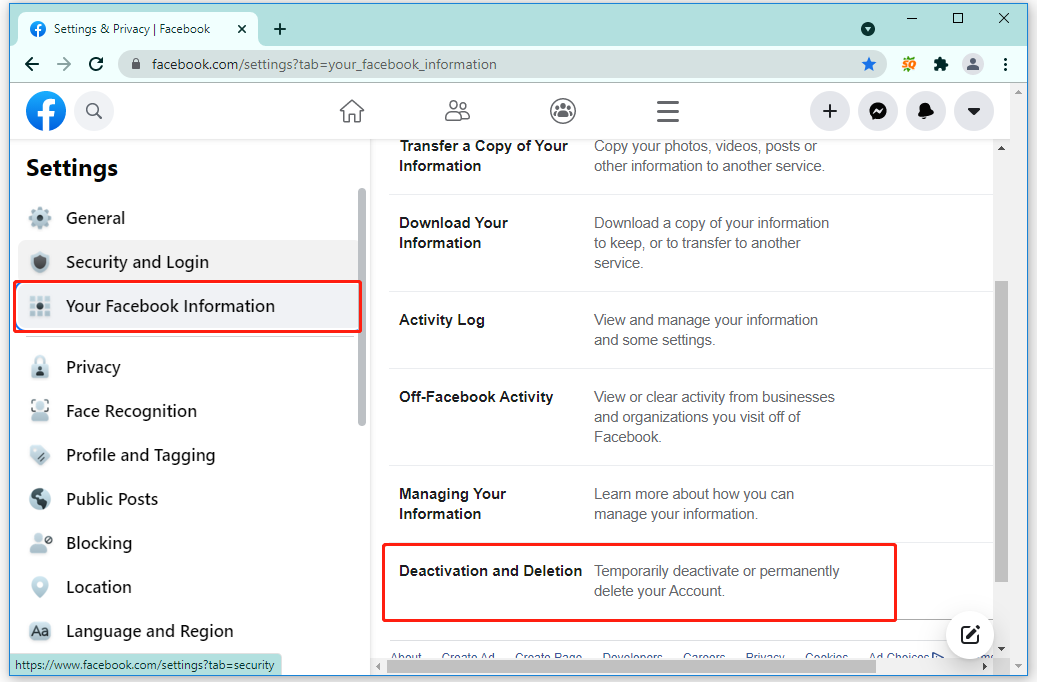Screen dimensions: 1037x682
Task: Open General settings
Action: pos(188,218)
